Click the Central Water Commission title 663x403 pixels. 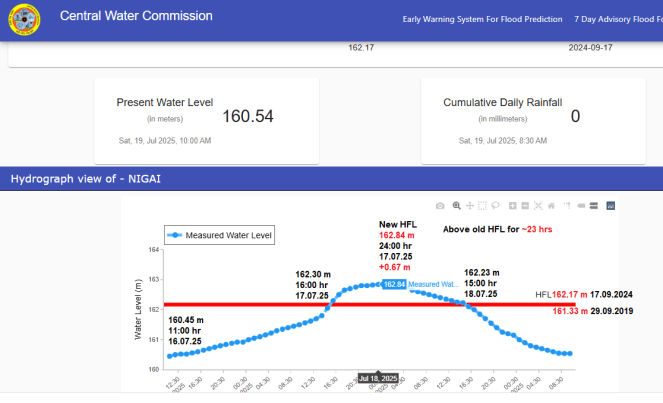click(136, 17)
